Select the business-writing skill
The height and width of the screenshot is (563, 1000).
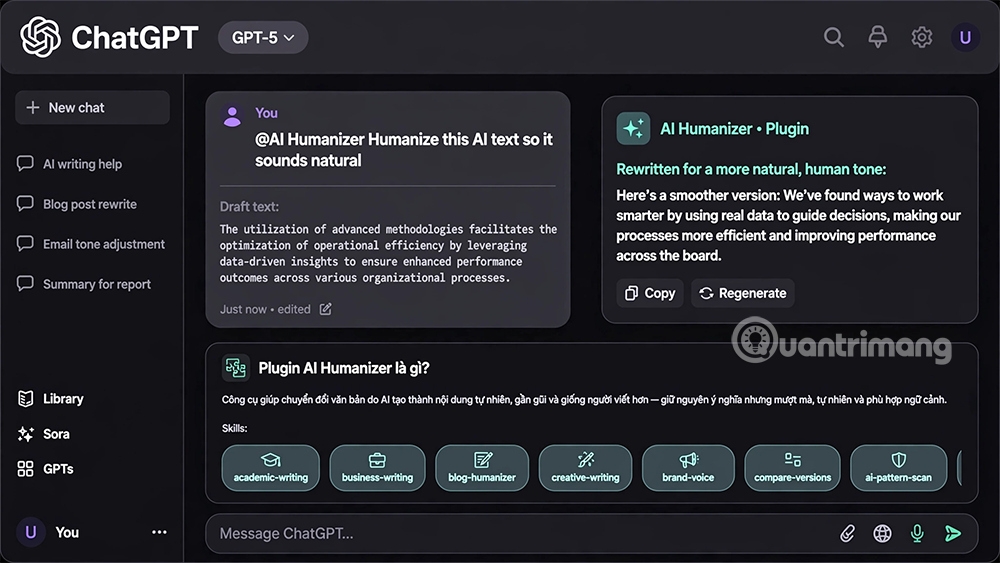tap(377, 468)
